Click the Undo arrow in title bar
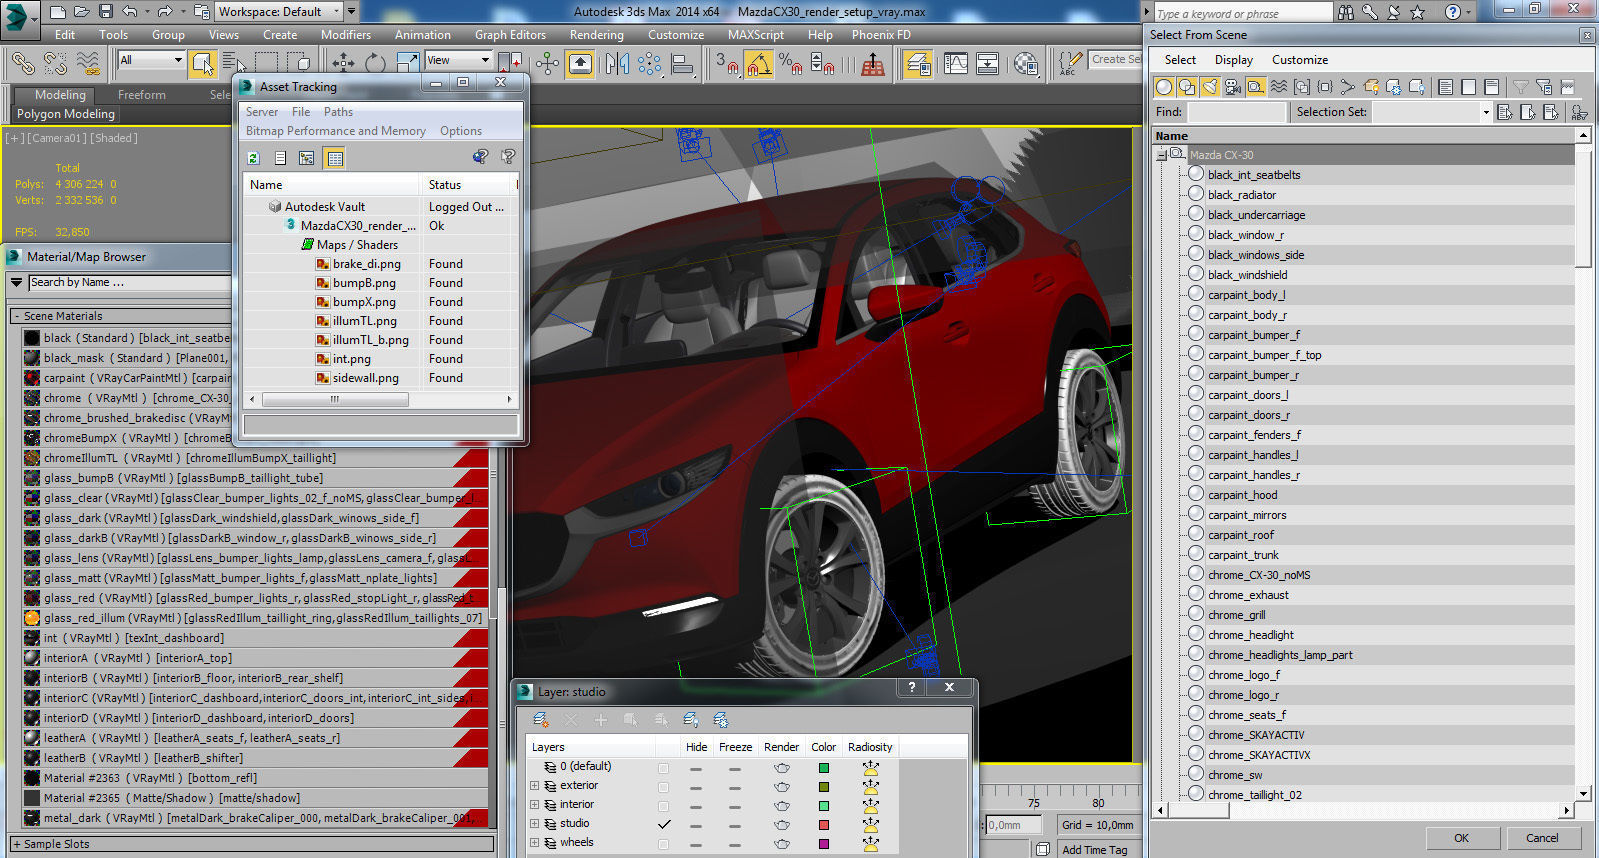This screenshot has height=858, width=1599. (130, 12)
